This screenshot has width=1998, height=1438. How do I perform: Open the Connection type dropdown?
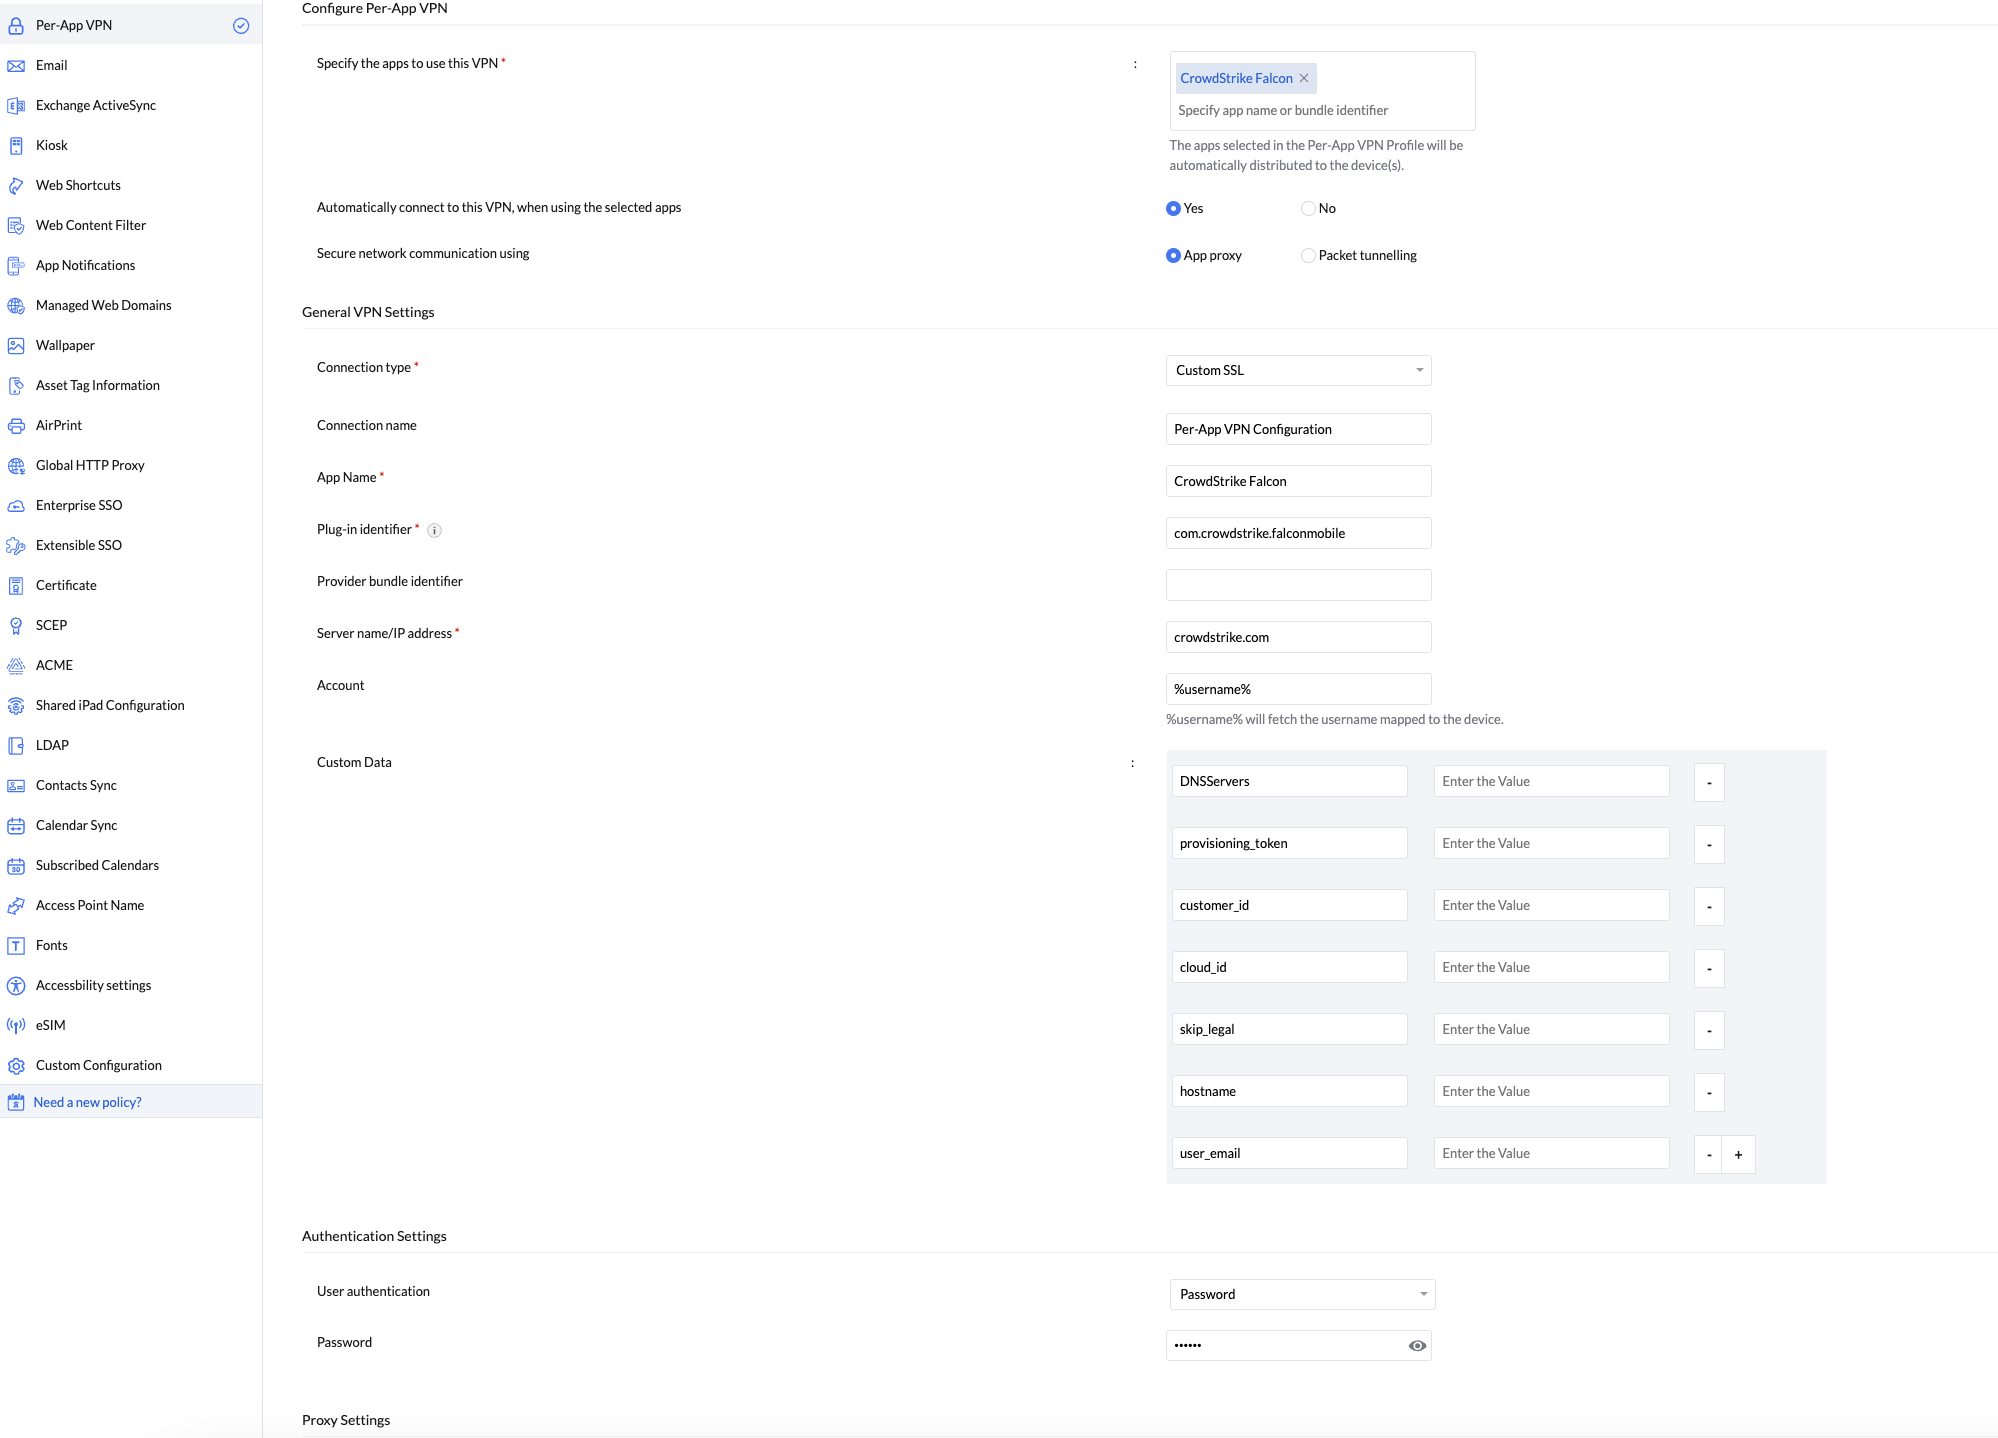tap(1298, 371)
